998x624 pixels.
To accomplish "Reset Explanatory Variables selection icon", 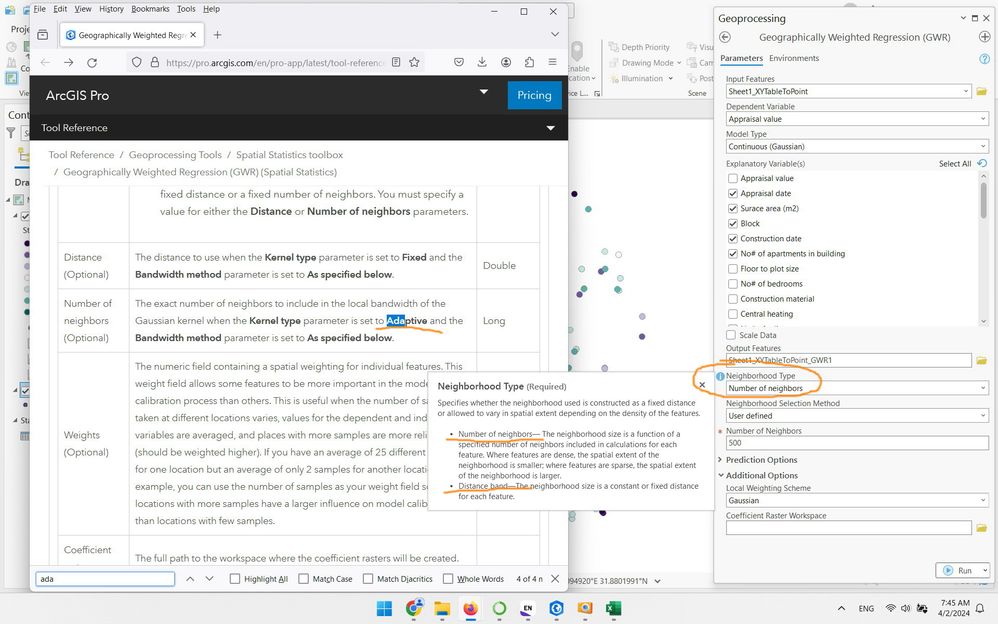I will click(x=982, y=164).
